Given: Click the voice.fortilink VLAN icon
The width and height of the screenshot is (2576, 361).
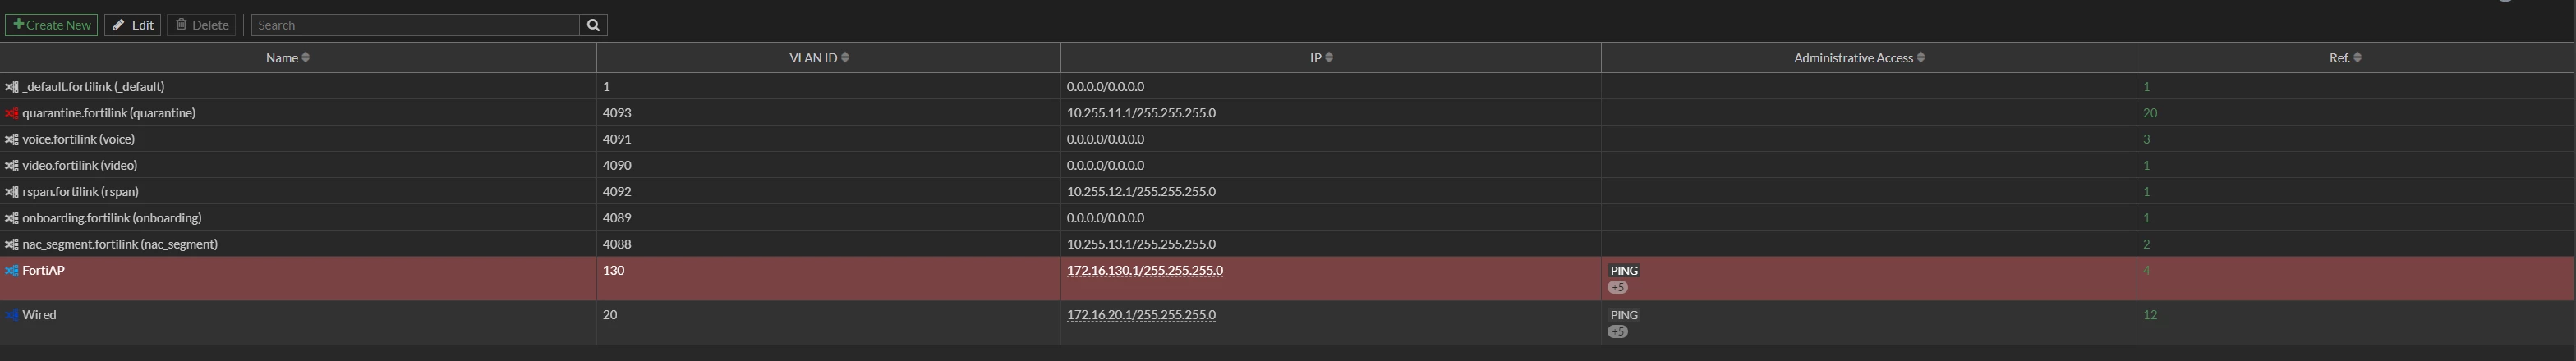Looking at the screenshot, I should pyautogui.click(x=12, y=139).
